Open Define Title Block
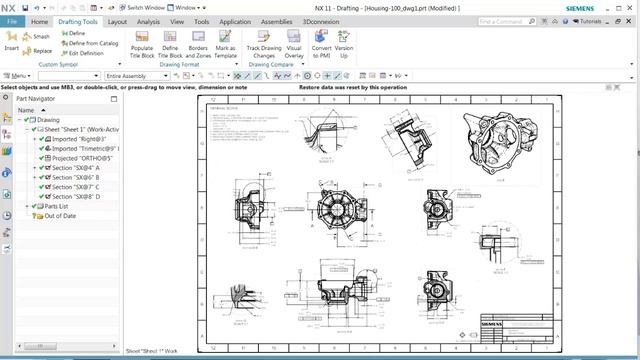This screenshot has height=360, width=640. coord(170,44)
